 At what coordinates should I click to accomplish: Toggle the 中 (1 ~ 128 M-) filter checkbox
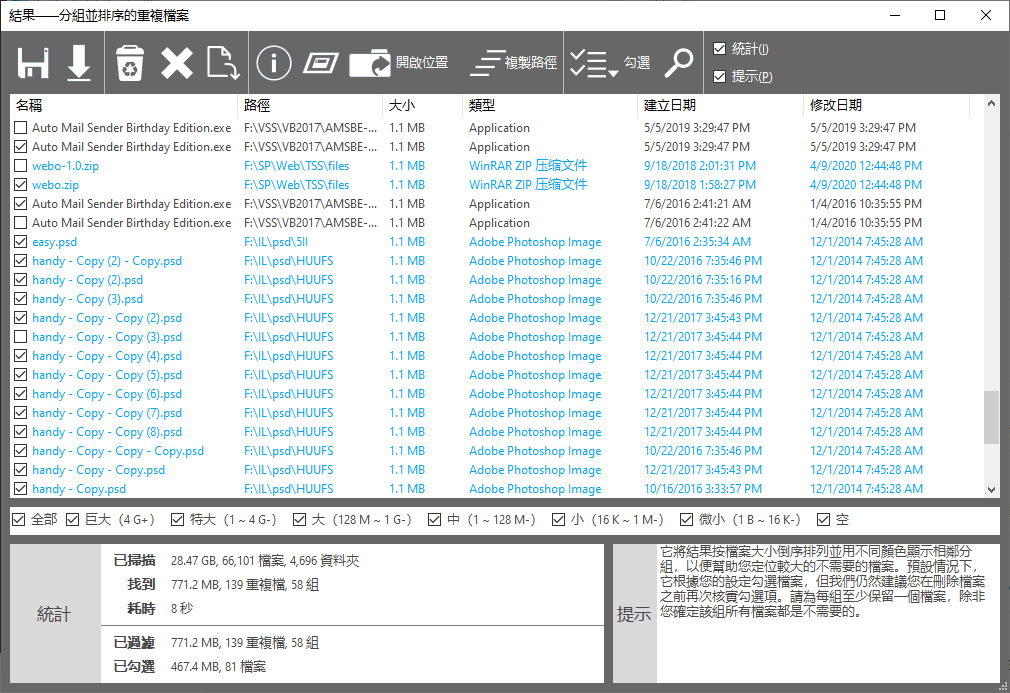(x=435, y=520)
